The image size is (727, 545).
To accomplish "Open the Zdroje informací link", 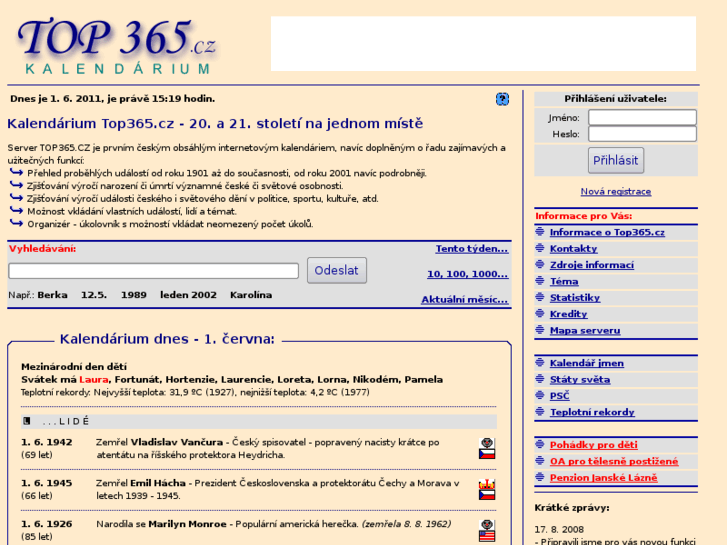I will pos(592,265).
